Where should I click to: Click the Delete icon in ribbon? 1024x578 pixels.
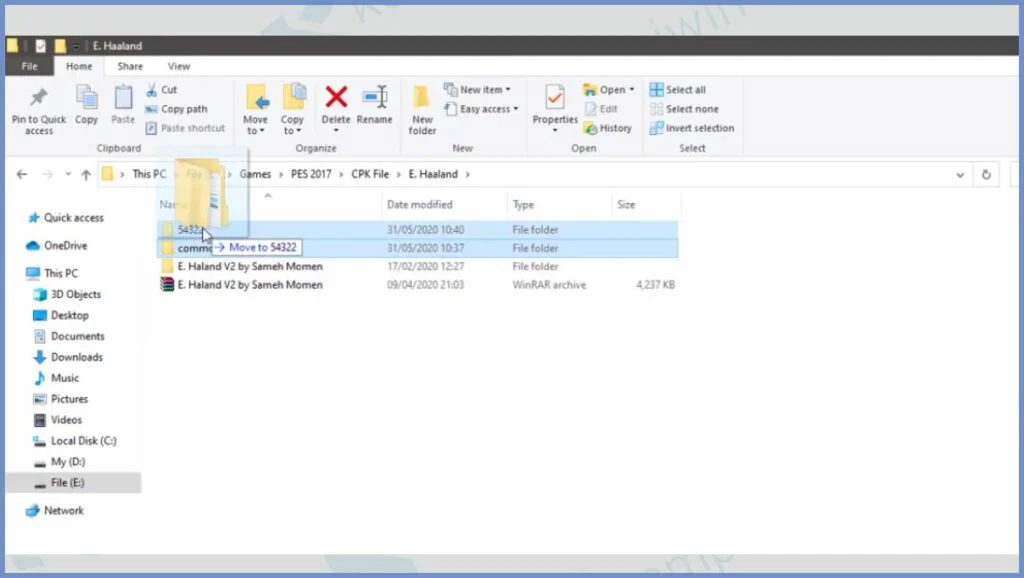click(x=336, y=99)
